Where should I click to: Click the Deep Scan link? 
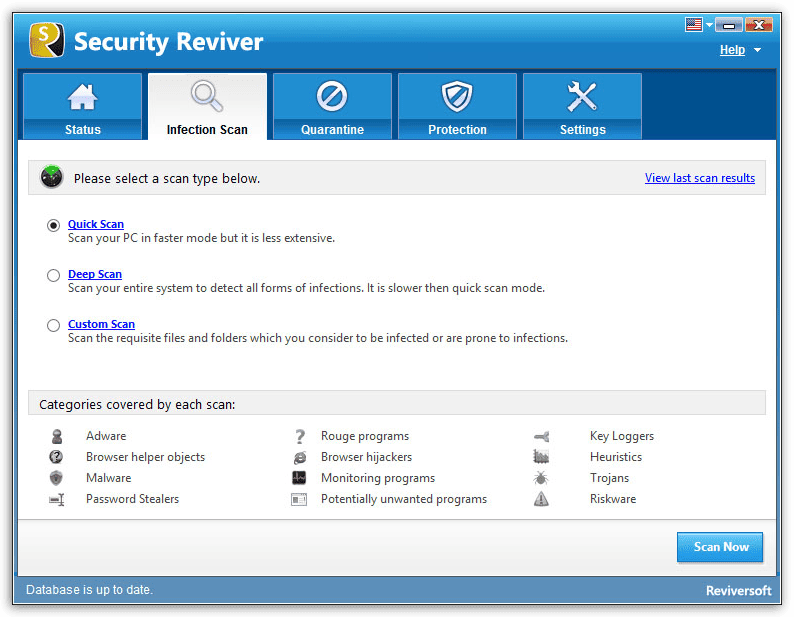pyautogui.click(x=95, y=274)
